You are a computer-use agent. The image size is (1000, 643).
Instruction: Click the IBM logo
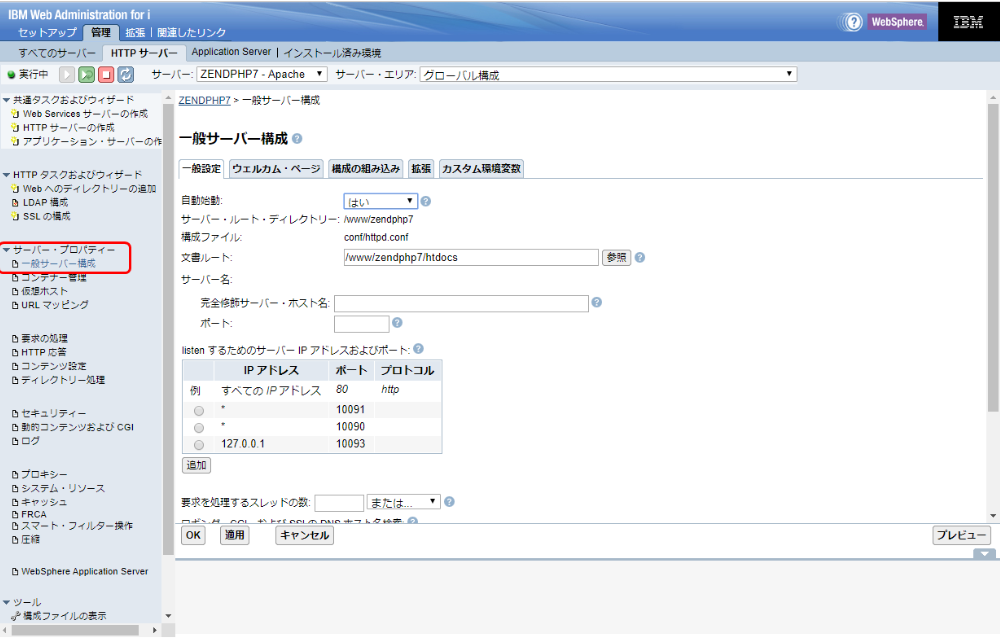pyautogui.click(x=968, y=22)
